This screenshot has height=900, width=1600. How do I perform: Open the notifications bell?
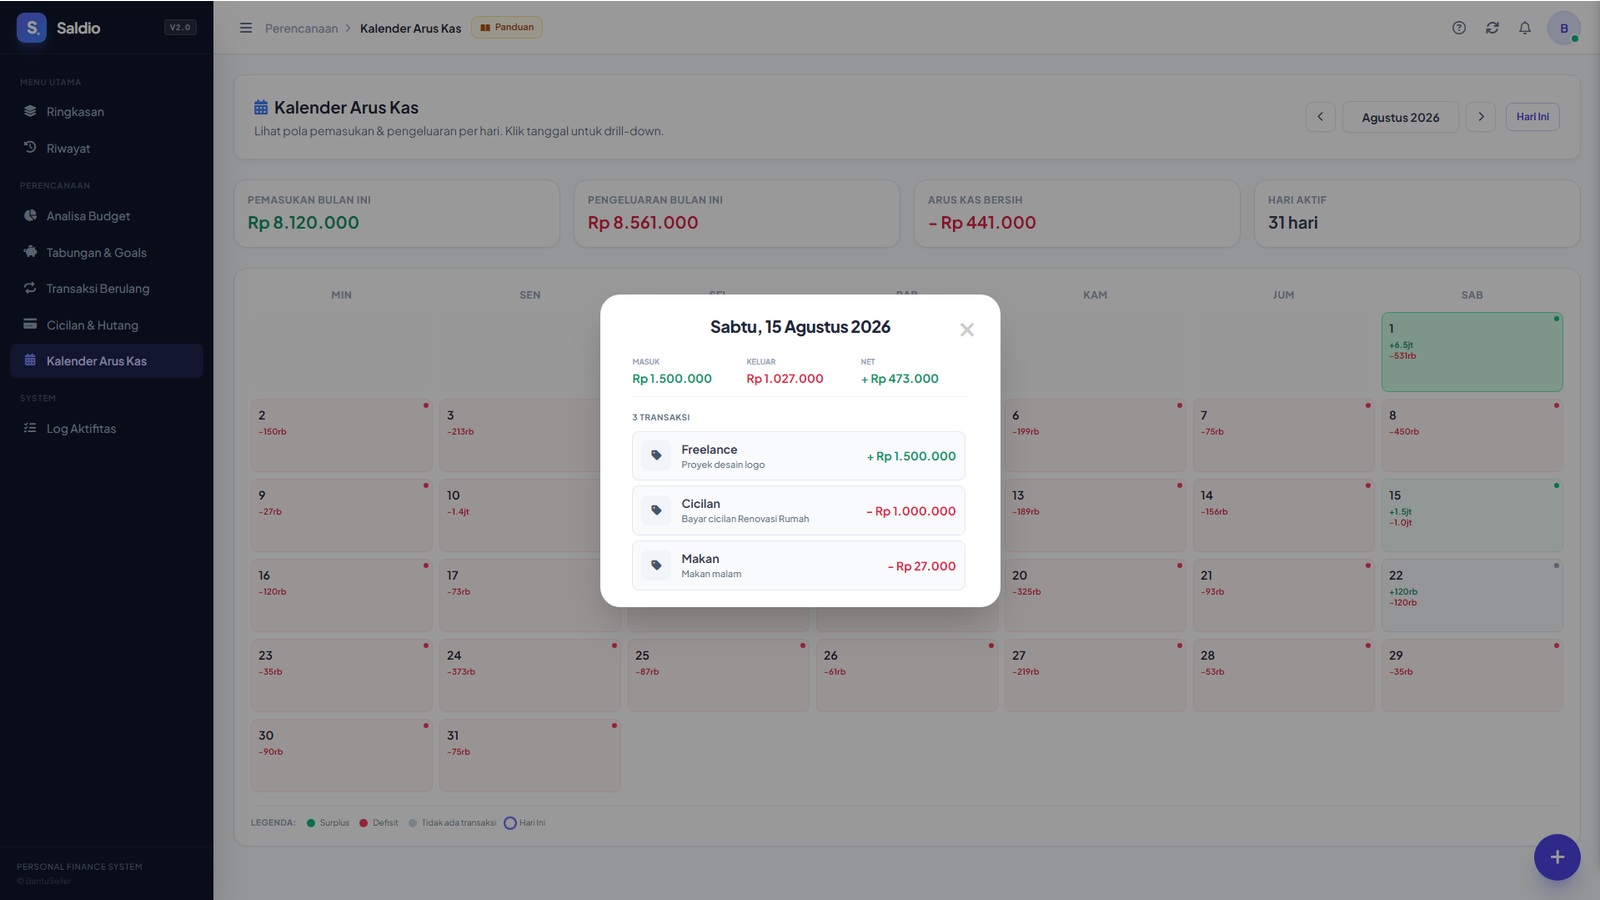point(1525,28)
